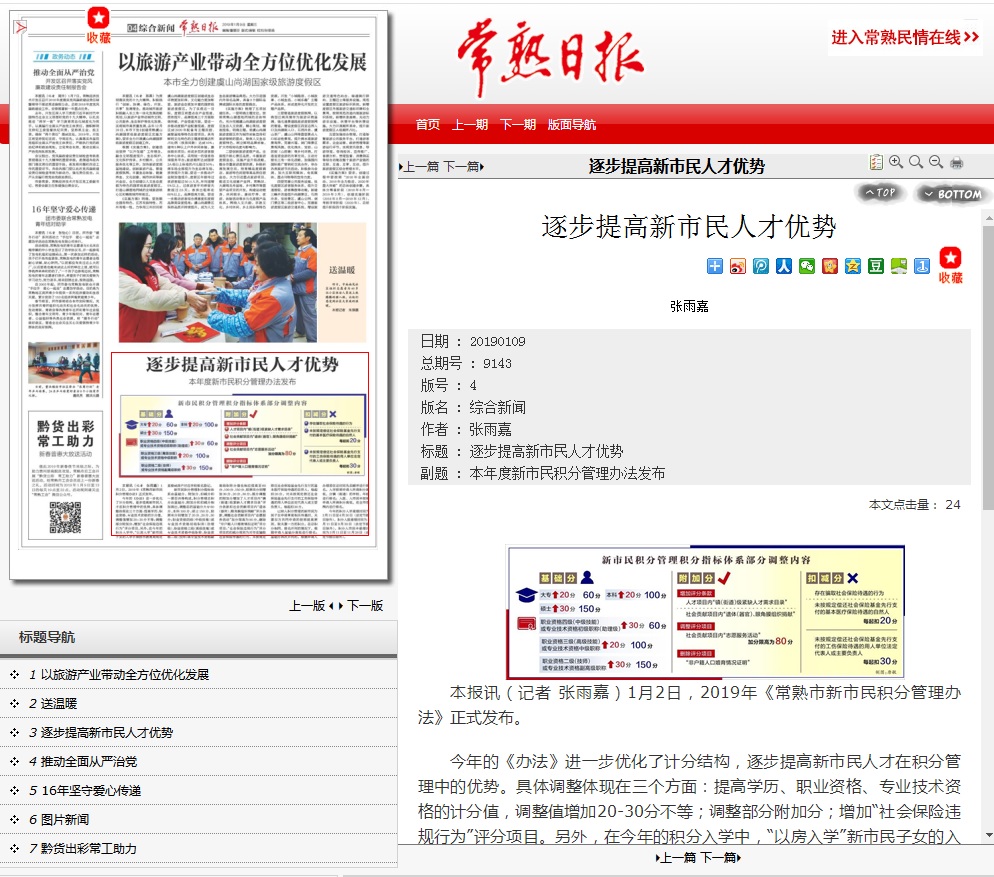The height and width of the screenshot is (877, 994).
Task: Select 下一期 in the red navigation bar
Action: click(x=518, y=124)
